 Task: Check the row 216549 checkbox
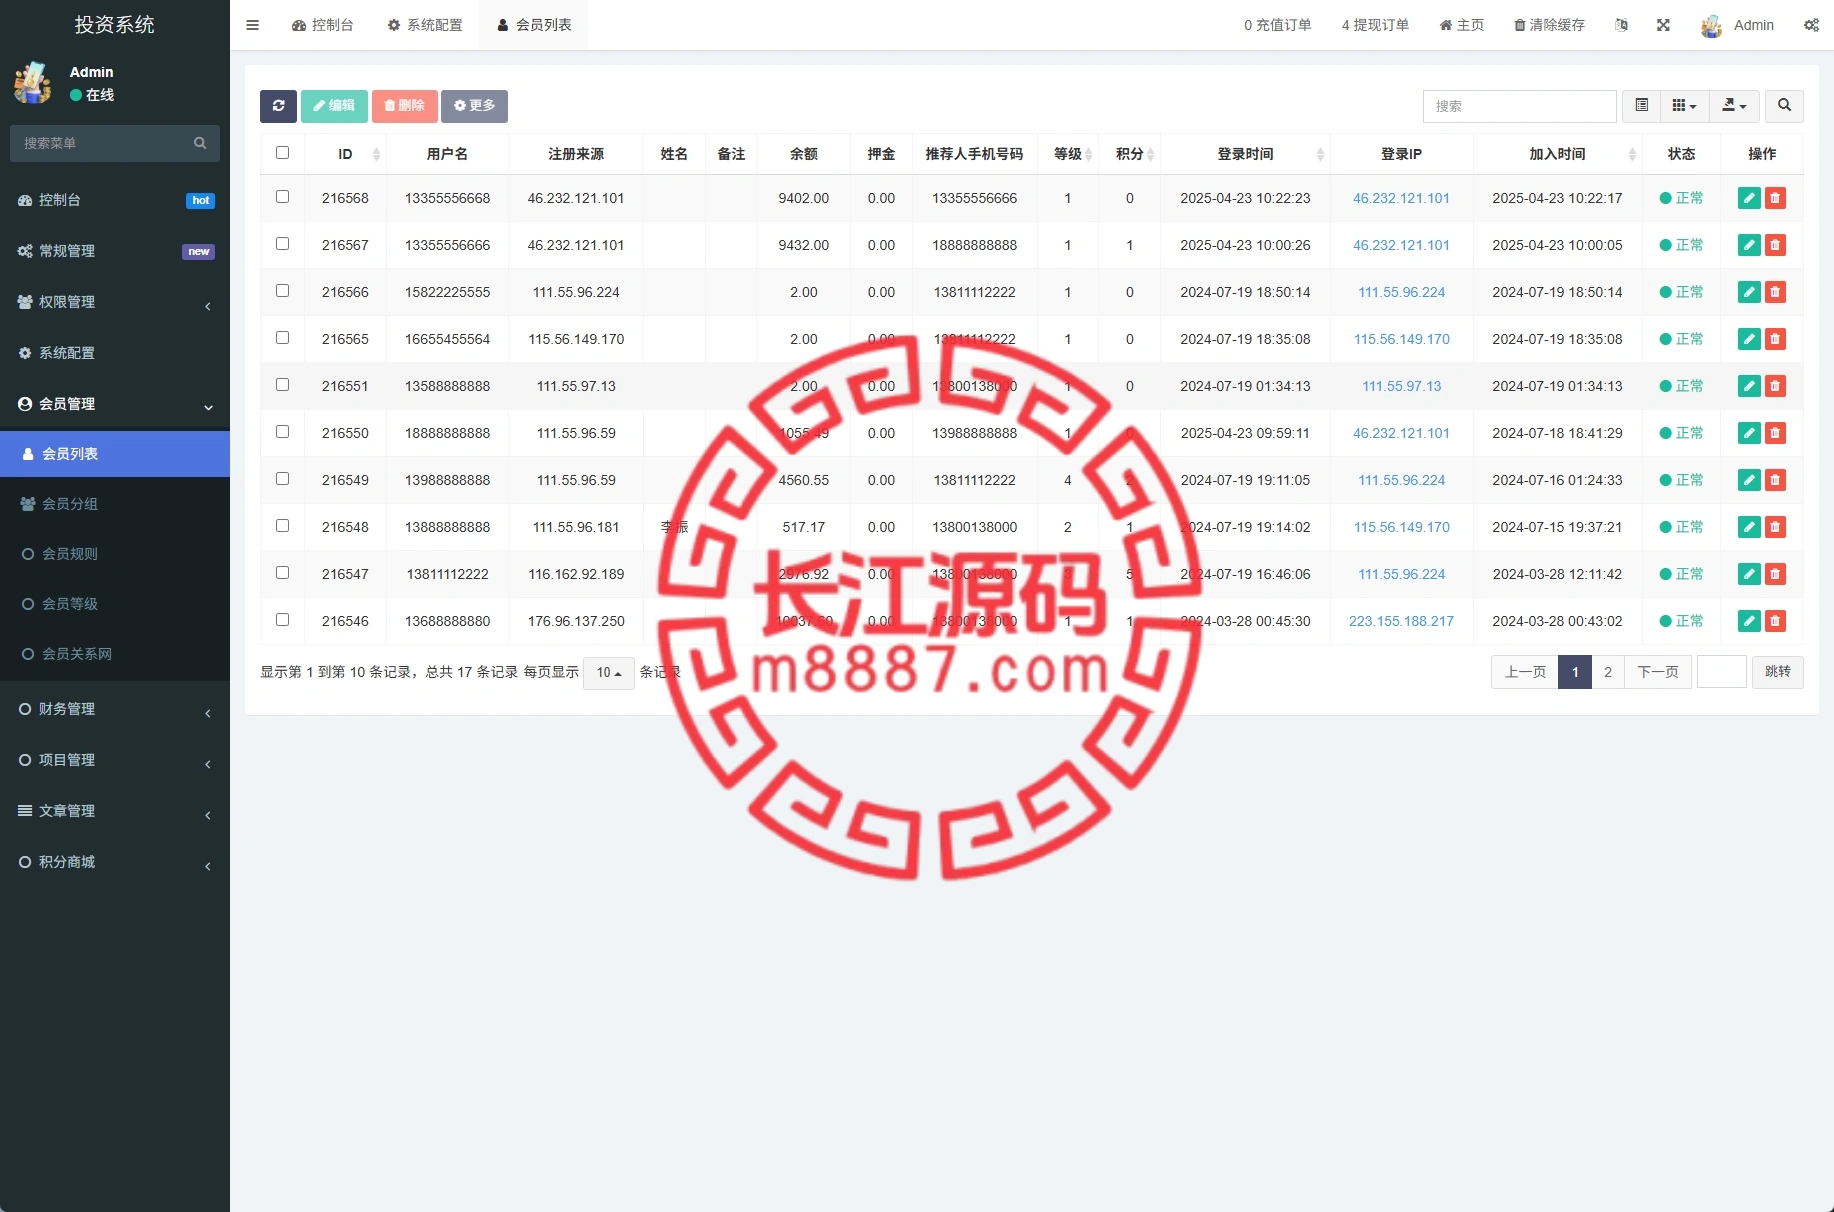tap(282, 479)
